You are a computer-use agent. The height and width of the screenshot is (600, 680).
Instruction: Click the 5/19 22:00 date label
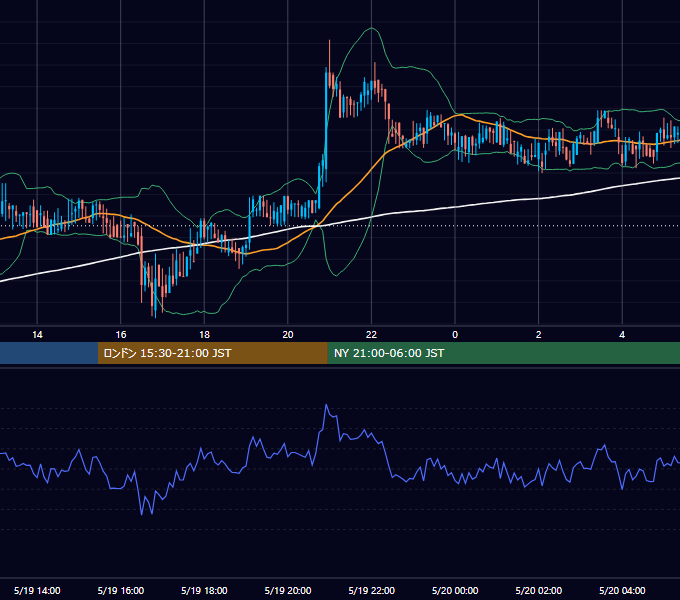click(x=372, y=590)
